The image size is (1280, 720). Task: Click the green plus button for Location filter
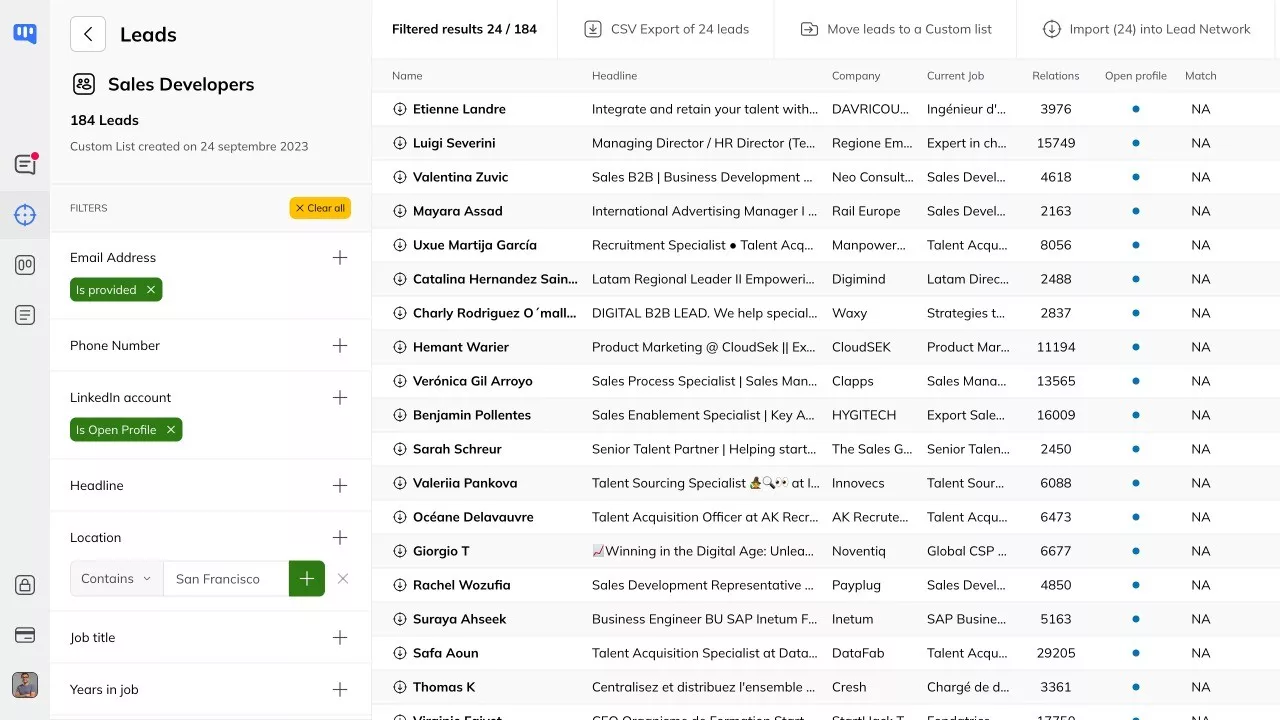pos(307,579)
